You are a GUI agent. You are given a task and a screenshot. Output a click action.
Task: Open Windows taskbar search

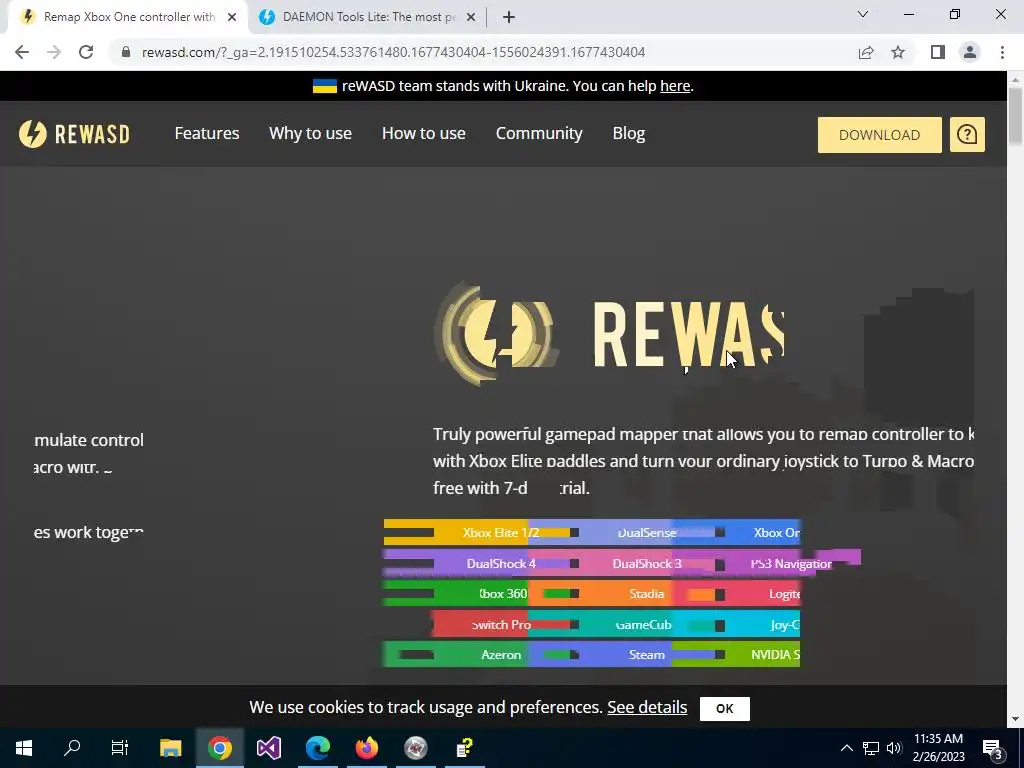click(x=72, y=748)
